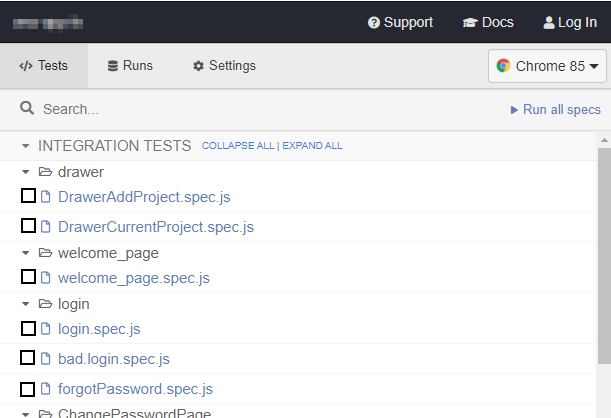Click the Docs graduation cap icon

pos(470,23)
